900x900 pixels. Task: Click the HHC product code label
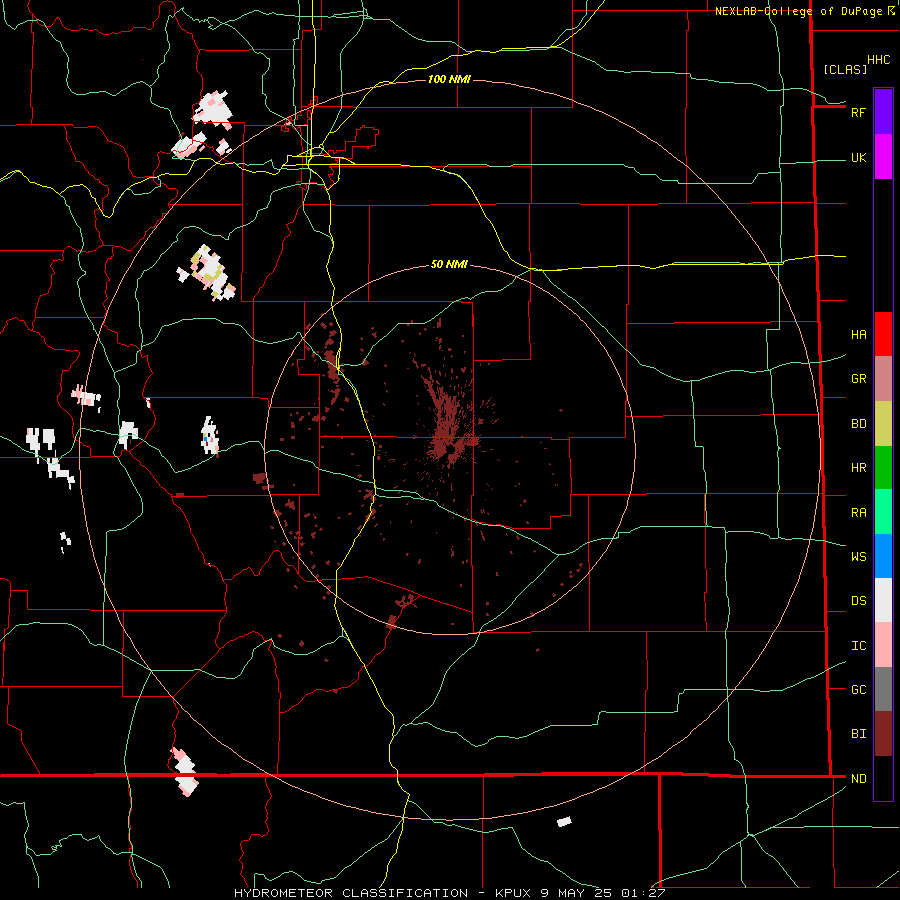878,60
